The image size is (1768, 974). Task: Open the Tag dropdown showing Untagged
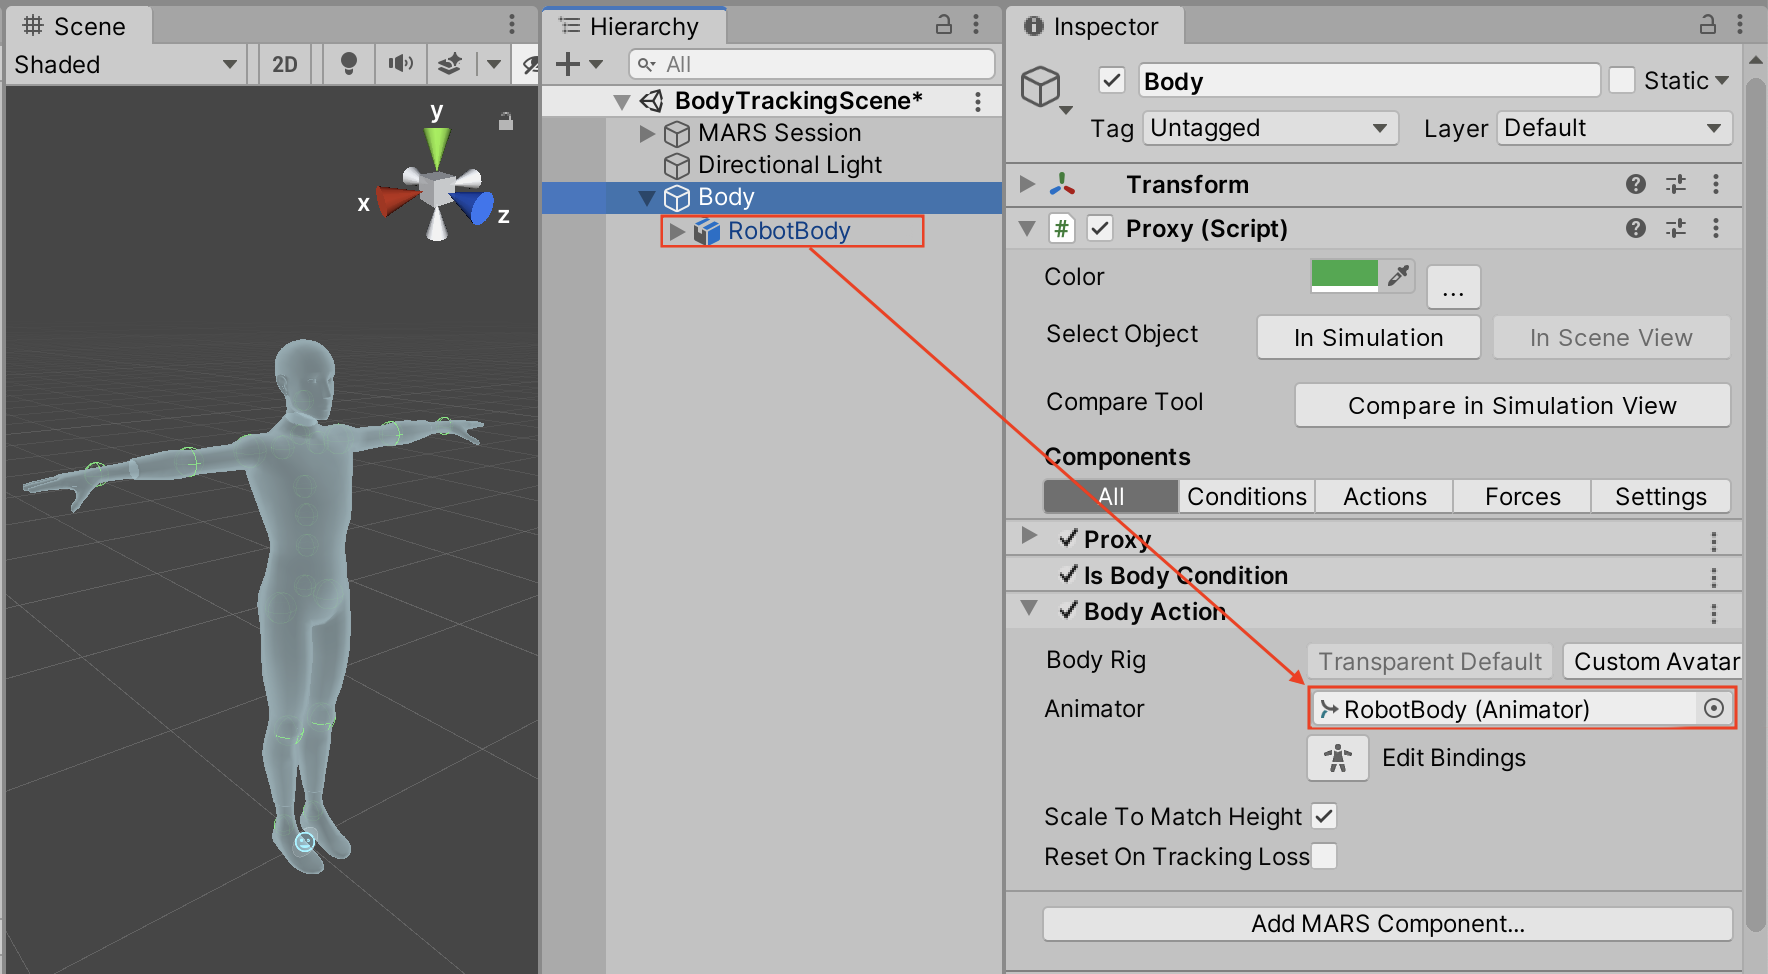coord(1270,128)
